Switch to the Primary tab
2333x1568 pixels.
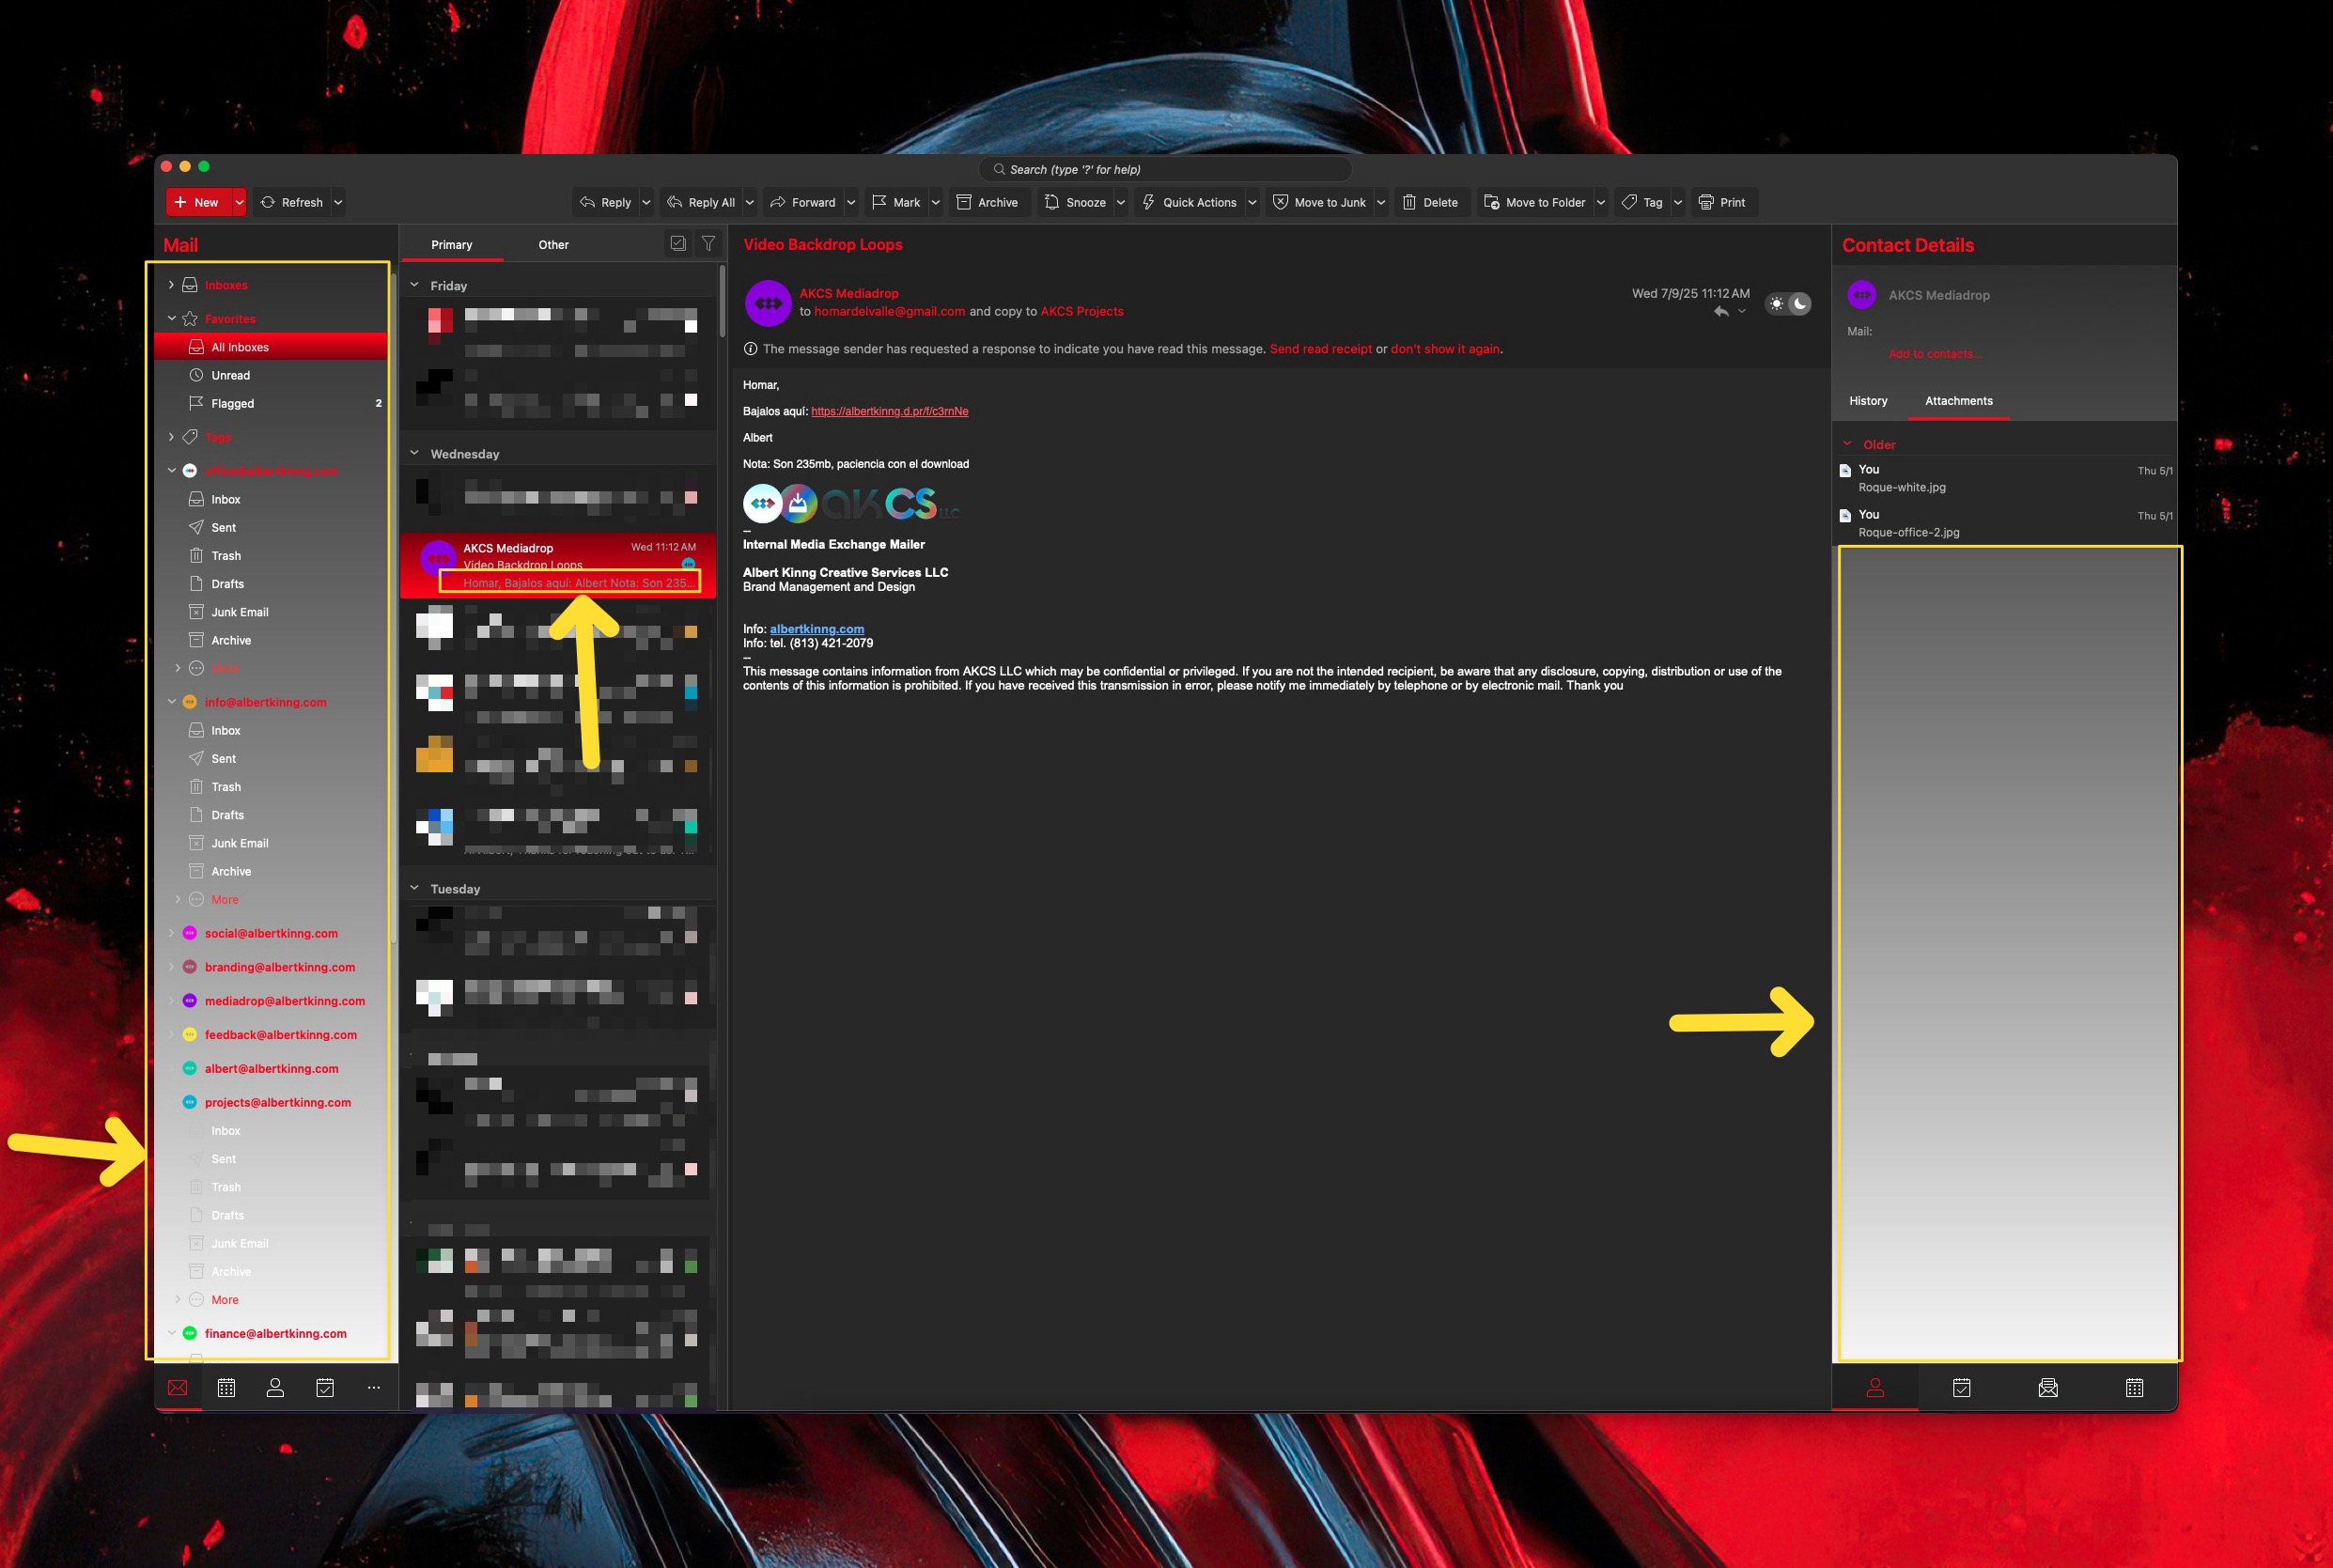click(x=452, y=245)
